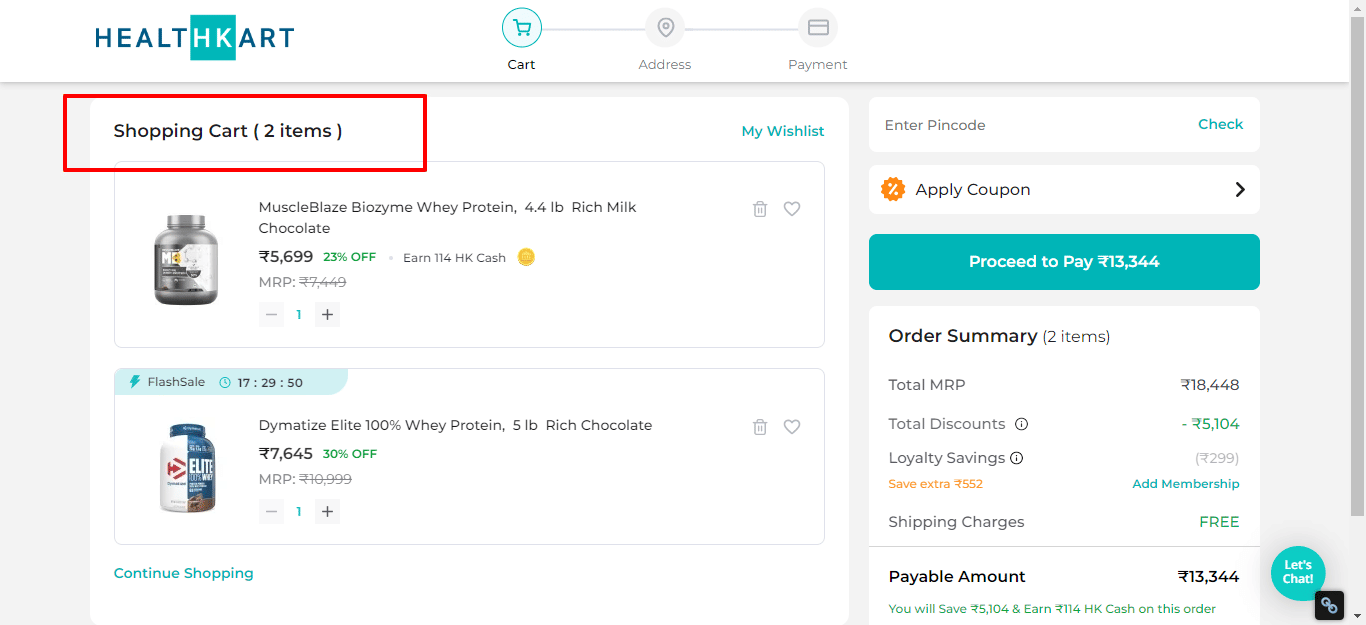Expand the Apply Coupon section

point(1064,190)
